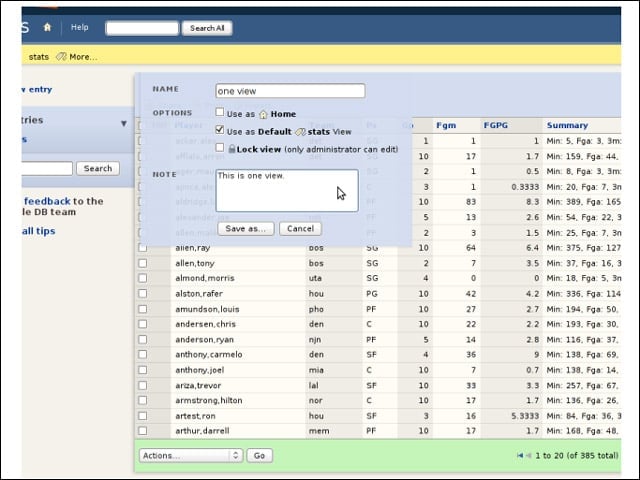Open the home icon in top bar

[x=47, y=27]
